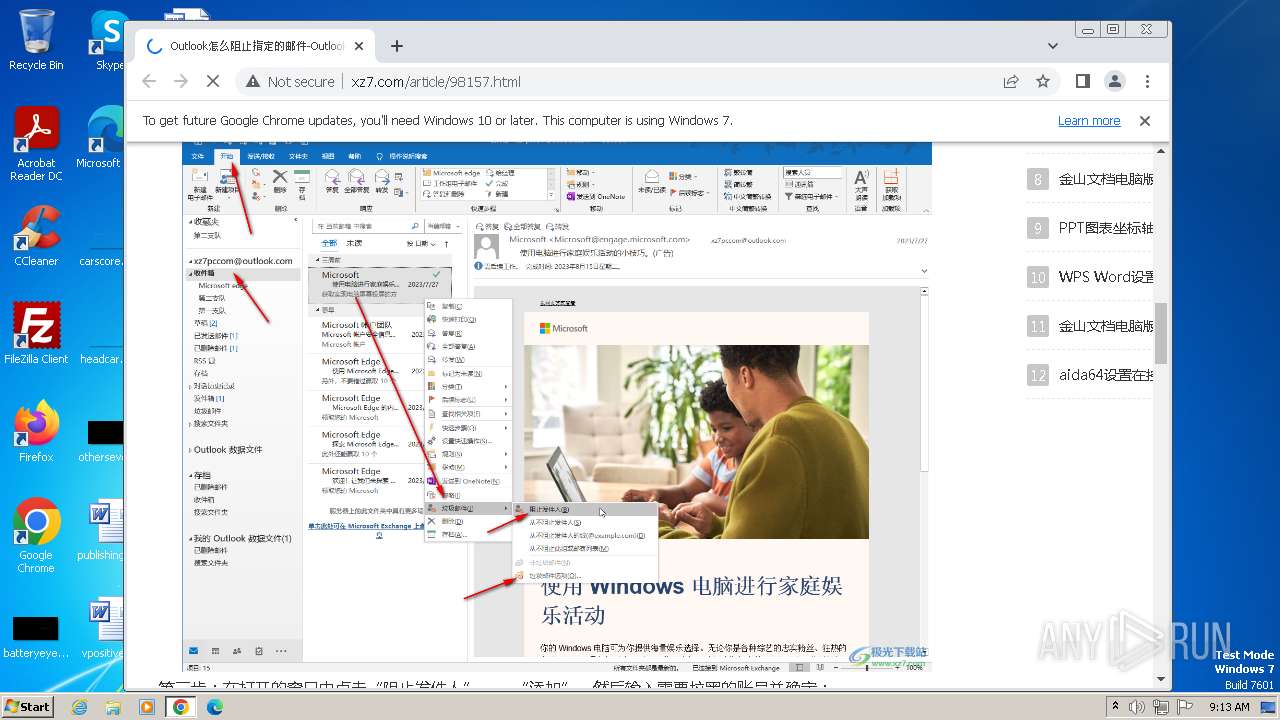The image size is (1280, 720).
Task: Go back in Chrome
Action: [149, 82]
